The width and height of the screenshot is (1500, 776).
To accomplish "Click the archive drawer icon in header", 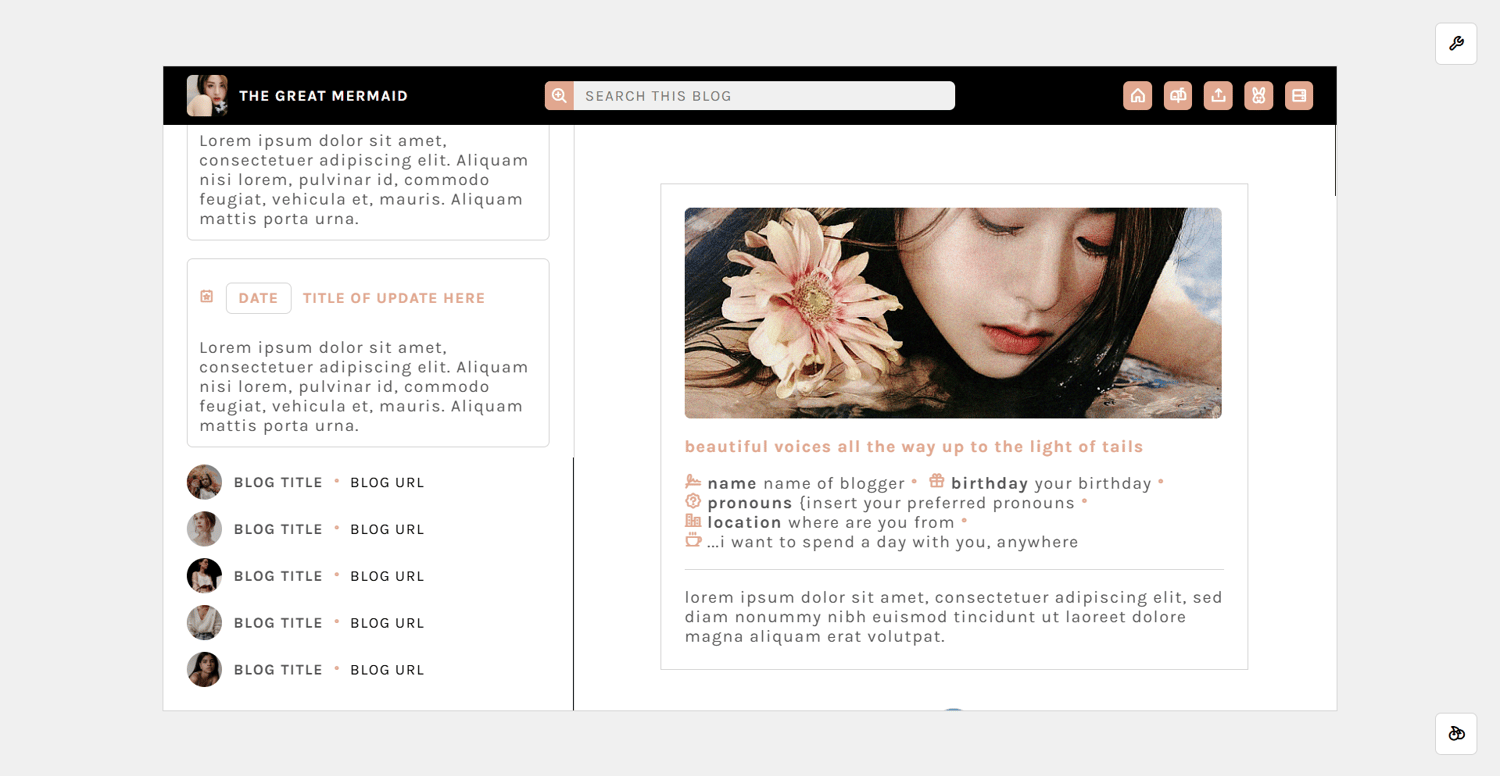I will (x=1299, y=96).
